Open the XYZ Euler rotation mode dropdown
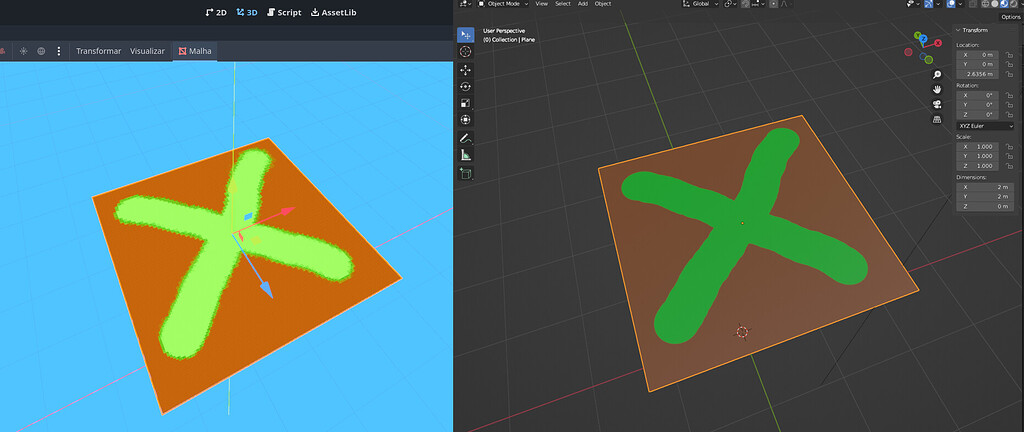This screenshot has height=432, width=1024. [985, 125]
